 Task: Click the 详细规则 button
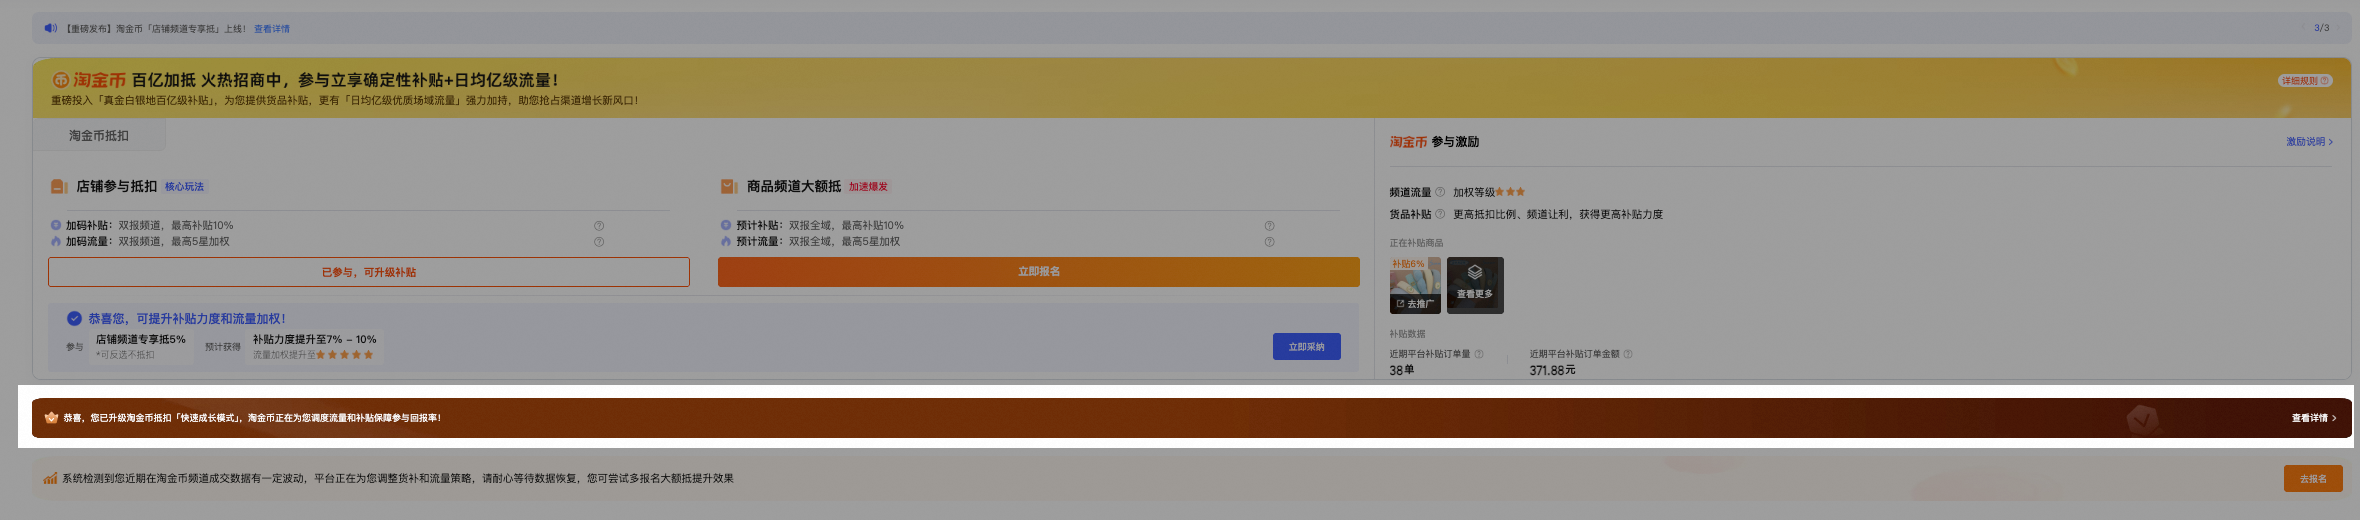point(2306,81)
